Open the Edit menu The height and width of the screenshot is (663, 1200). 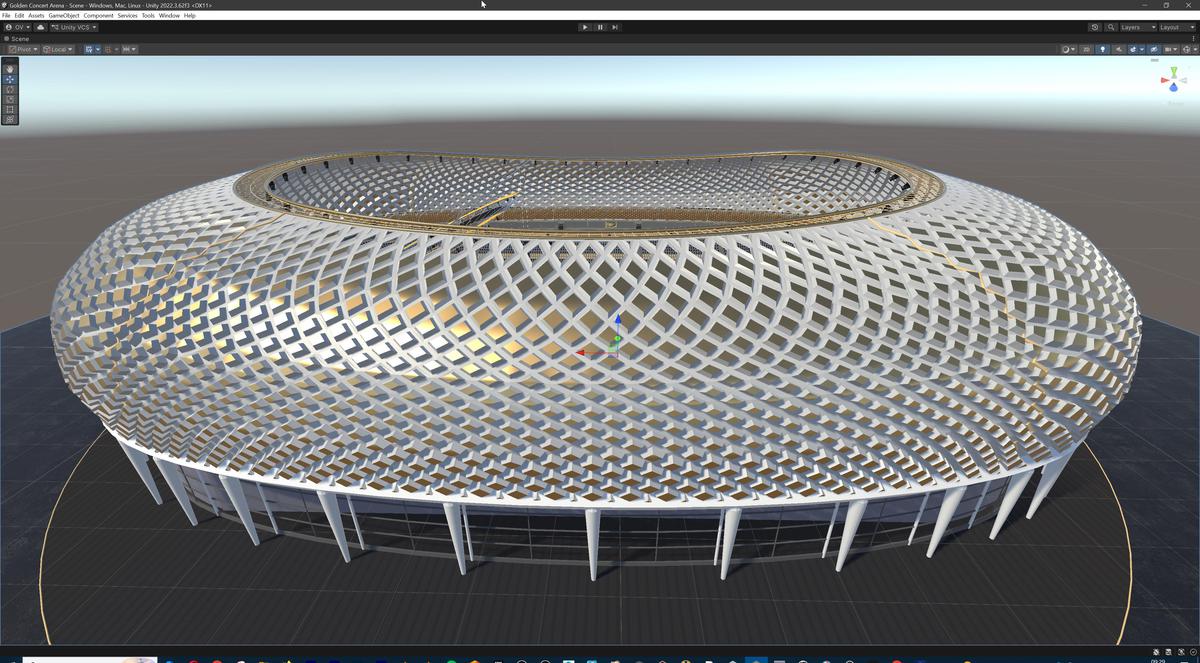point(20,16)
